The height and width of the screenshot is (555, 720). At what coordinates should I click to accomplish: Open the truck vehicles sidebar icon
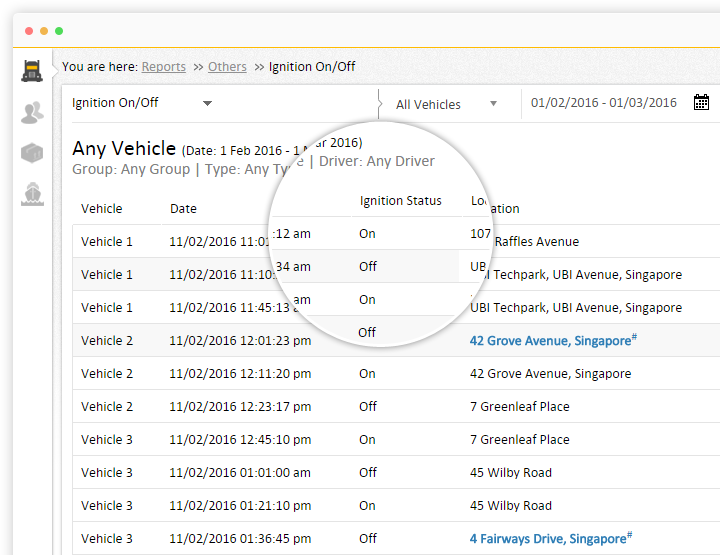coord(32,71)
